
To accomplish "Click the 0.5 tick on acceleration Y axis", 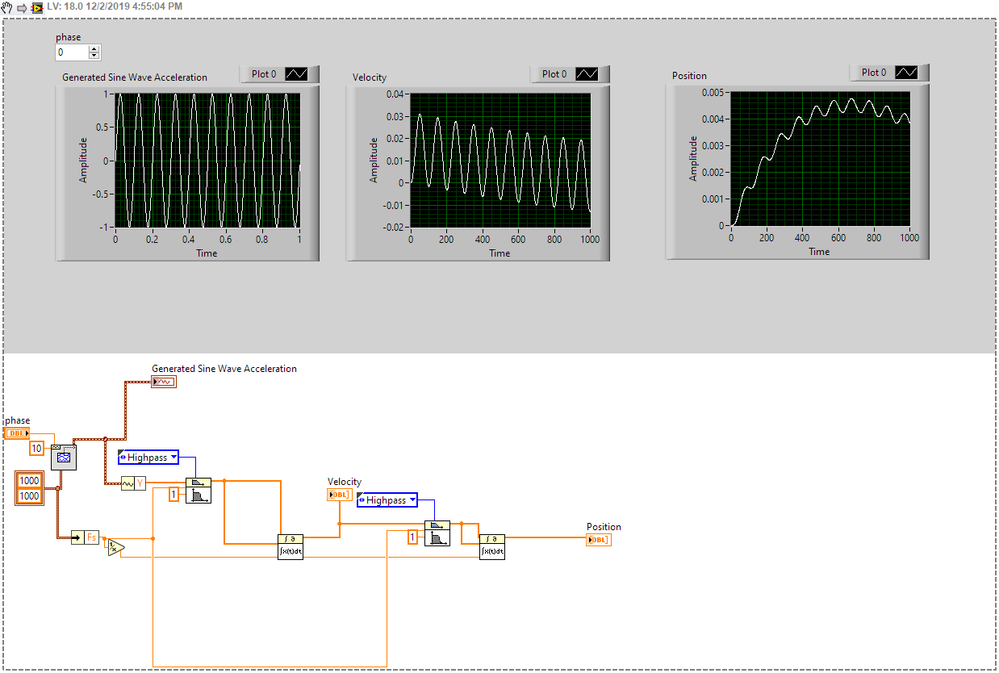I will [x=102, y=127].
